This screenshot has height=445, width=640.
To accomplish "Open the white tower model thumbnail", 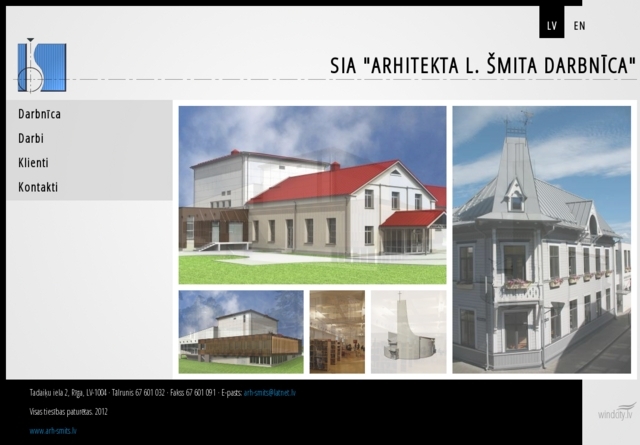I will tap(409, 332).
